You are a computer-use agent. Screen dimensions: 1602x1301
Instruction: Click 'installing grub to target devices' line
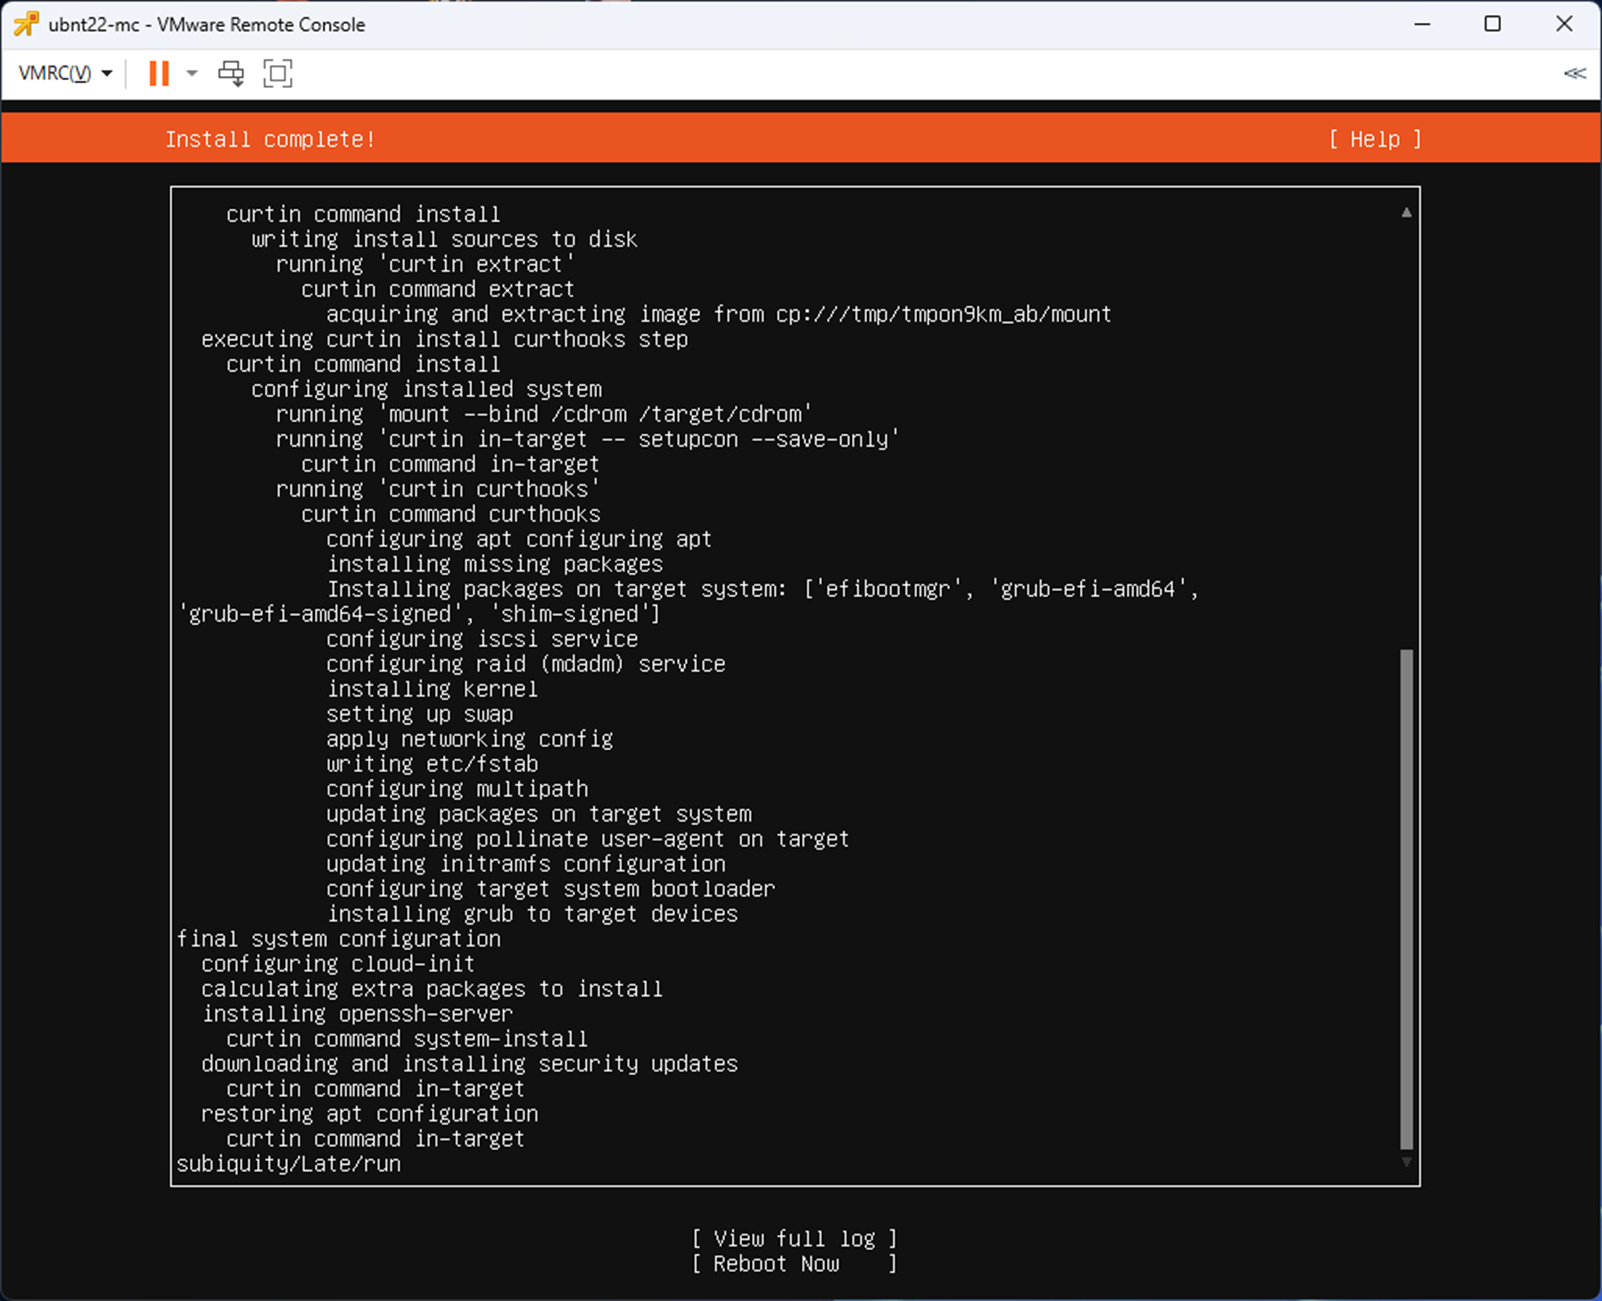(532, 914)
